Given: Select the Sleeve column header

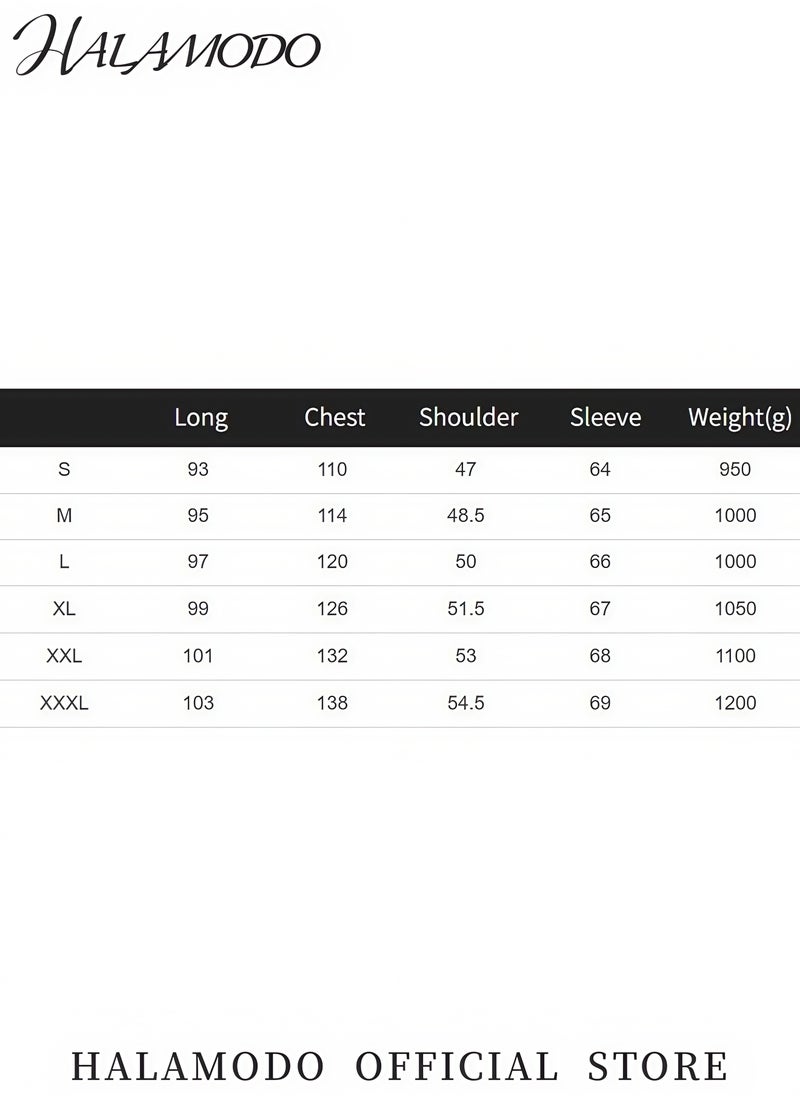Looking at the screenshot, I should click(x=606, y=417).
